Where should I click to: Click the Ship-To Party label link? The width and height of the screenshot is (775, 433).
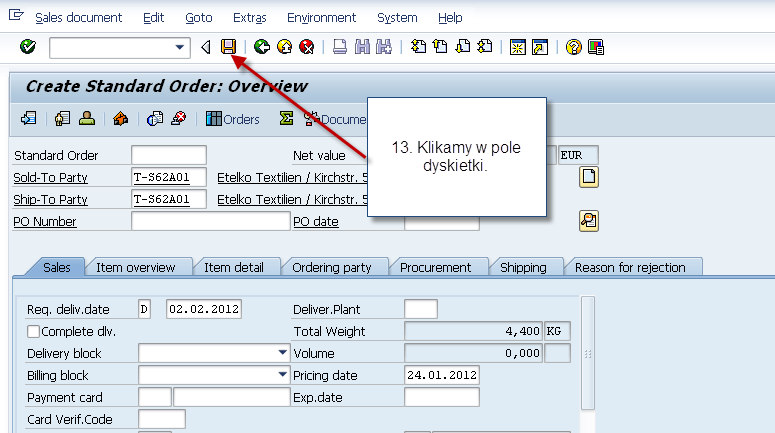click(50, 199)
